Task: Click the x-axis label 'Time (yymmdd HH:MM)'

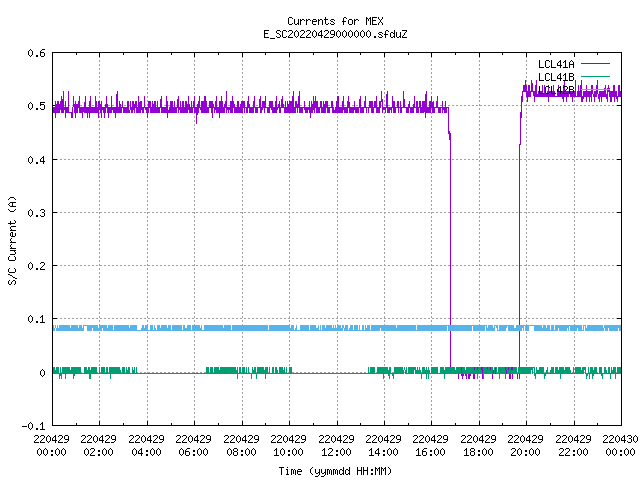Action: [x=335, y=471]
